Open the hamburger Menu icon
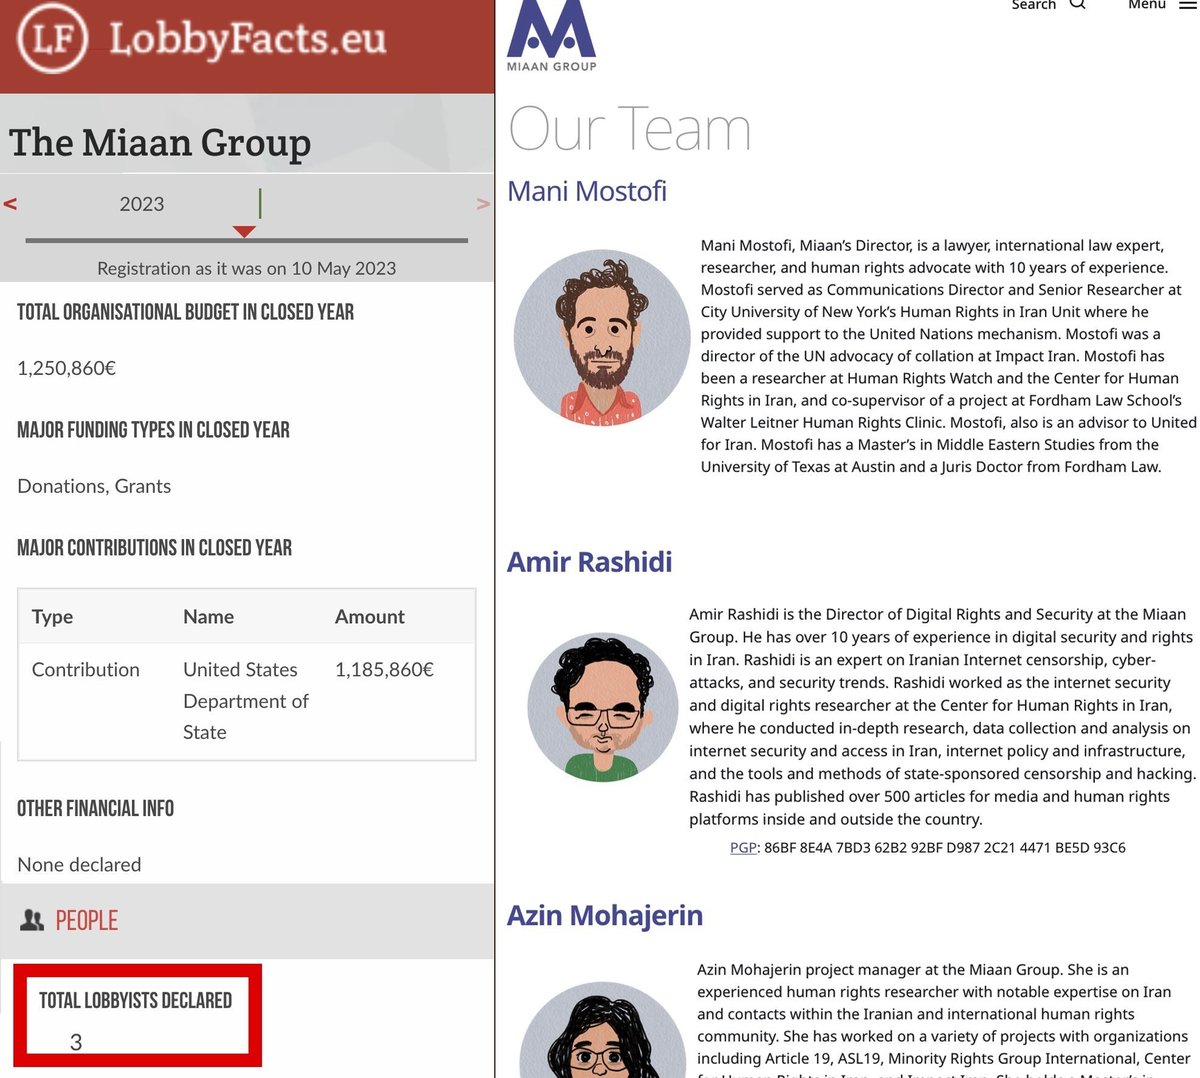 (1186, 5)
